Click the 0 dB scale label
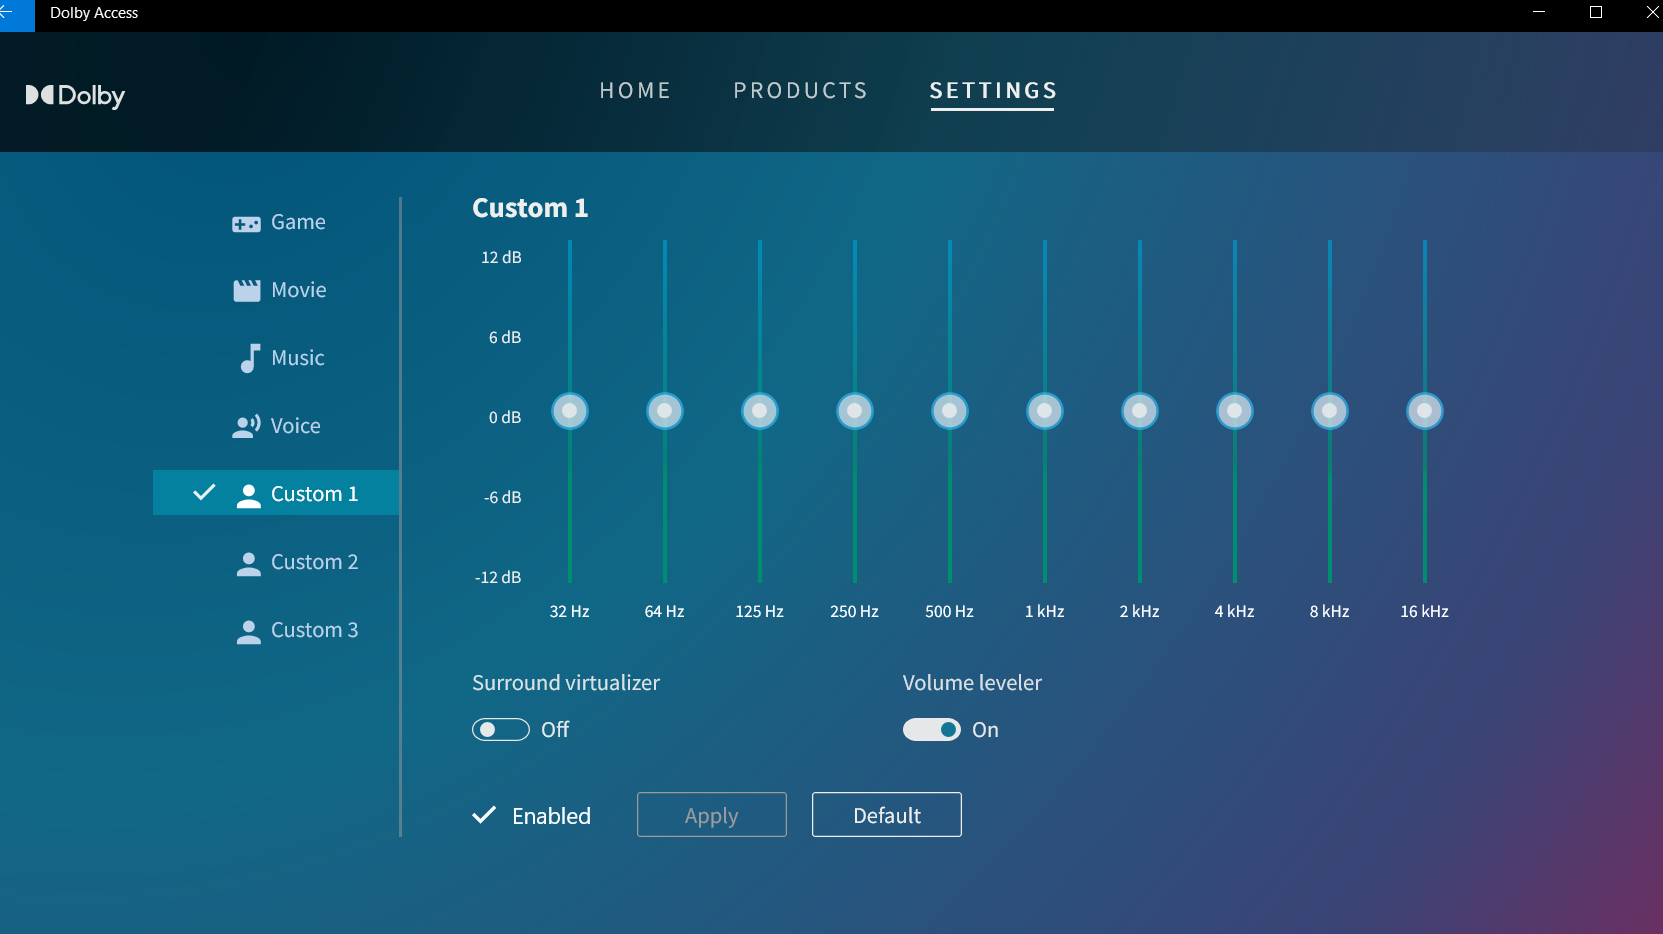The image size is (1663, 934). (505, 417)
